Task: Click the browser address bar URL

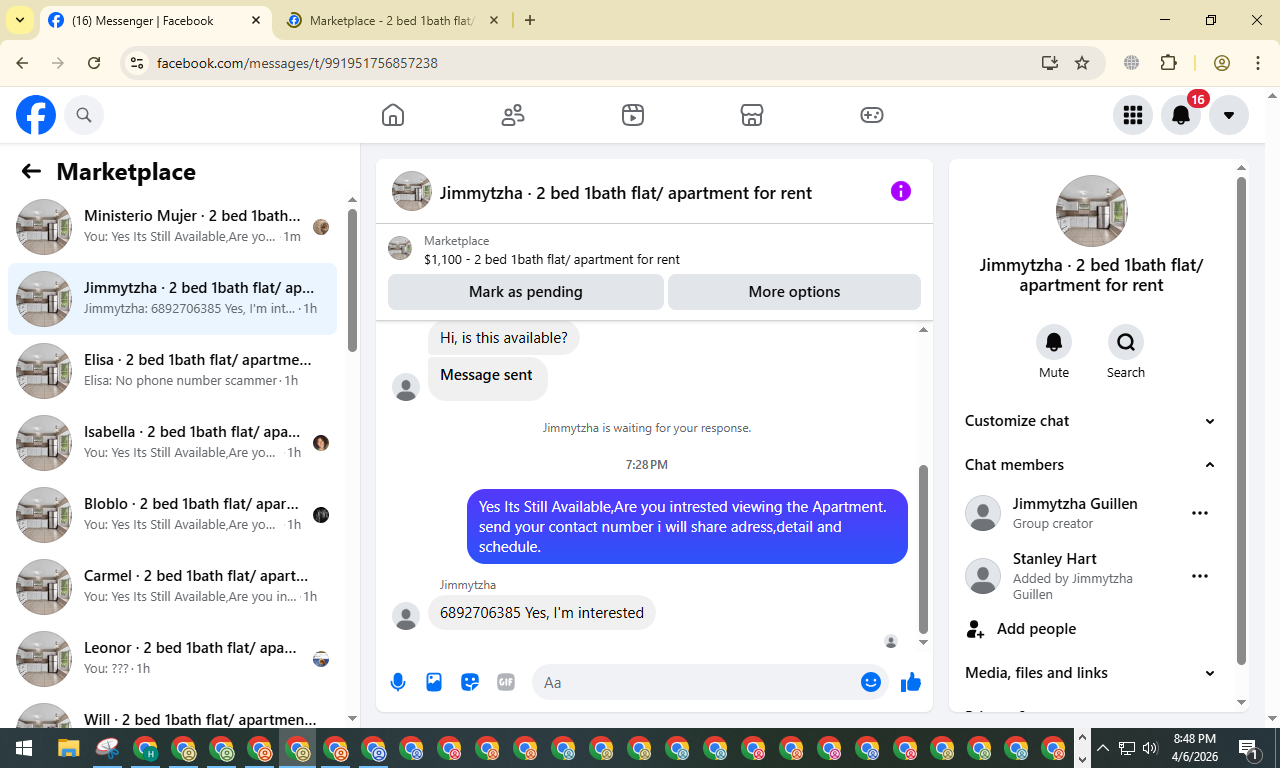Action: 297,63
